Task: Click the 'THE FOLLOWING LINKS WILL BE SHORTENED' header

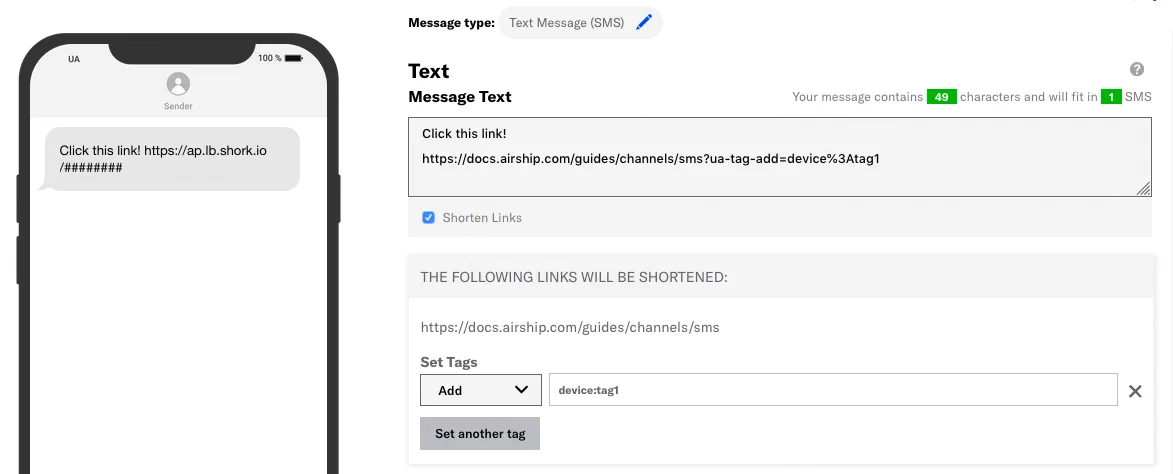Action: (573, 277)
